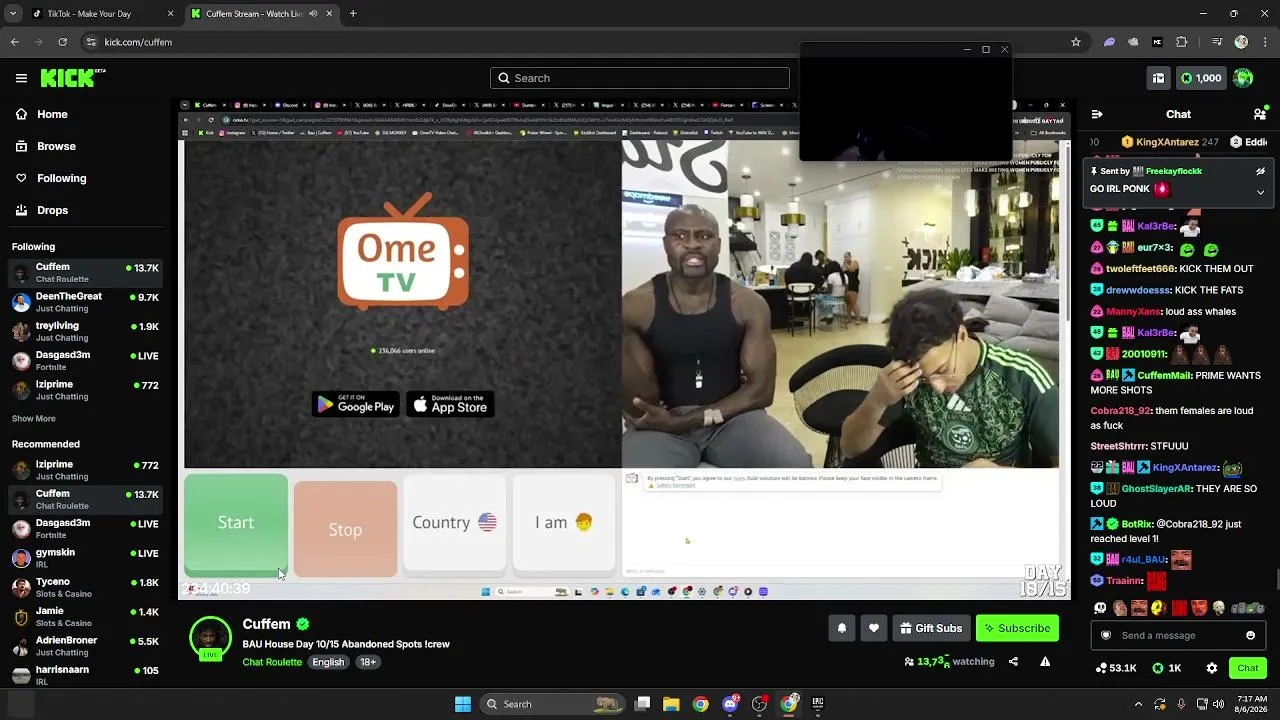Viewport: 1280px width, 720px height.
Task: Expand Following list with Show More
Action: tap(34, 418)
